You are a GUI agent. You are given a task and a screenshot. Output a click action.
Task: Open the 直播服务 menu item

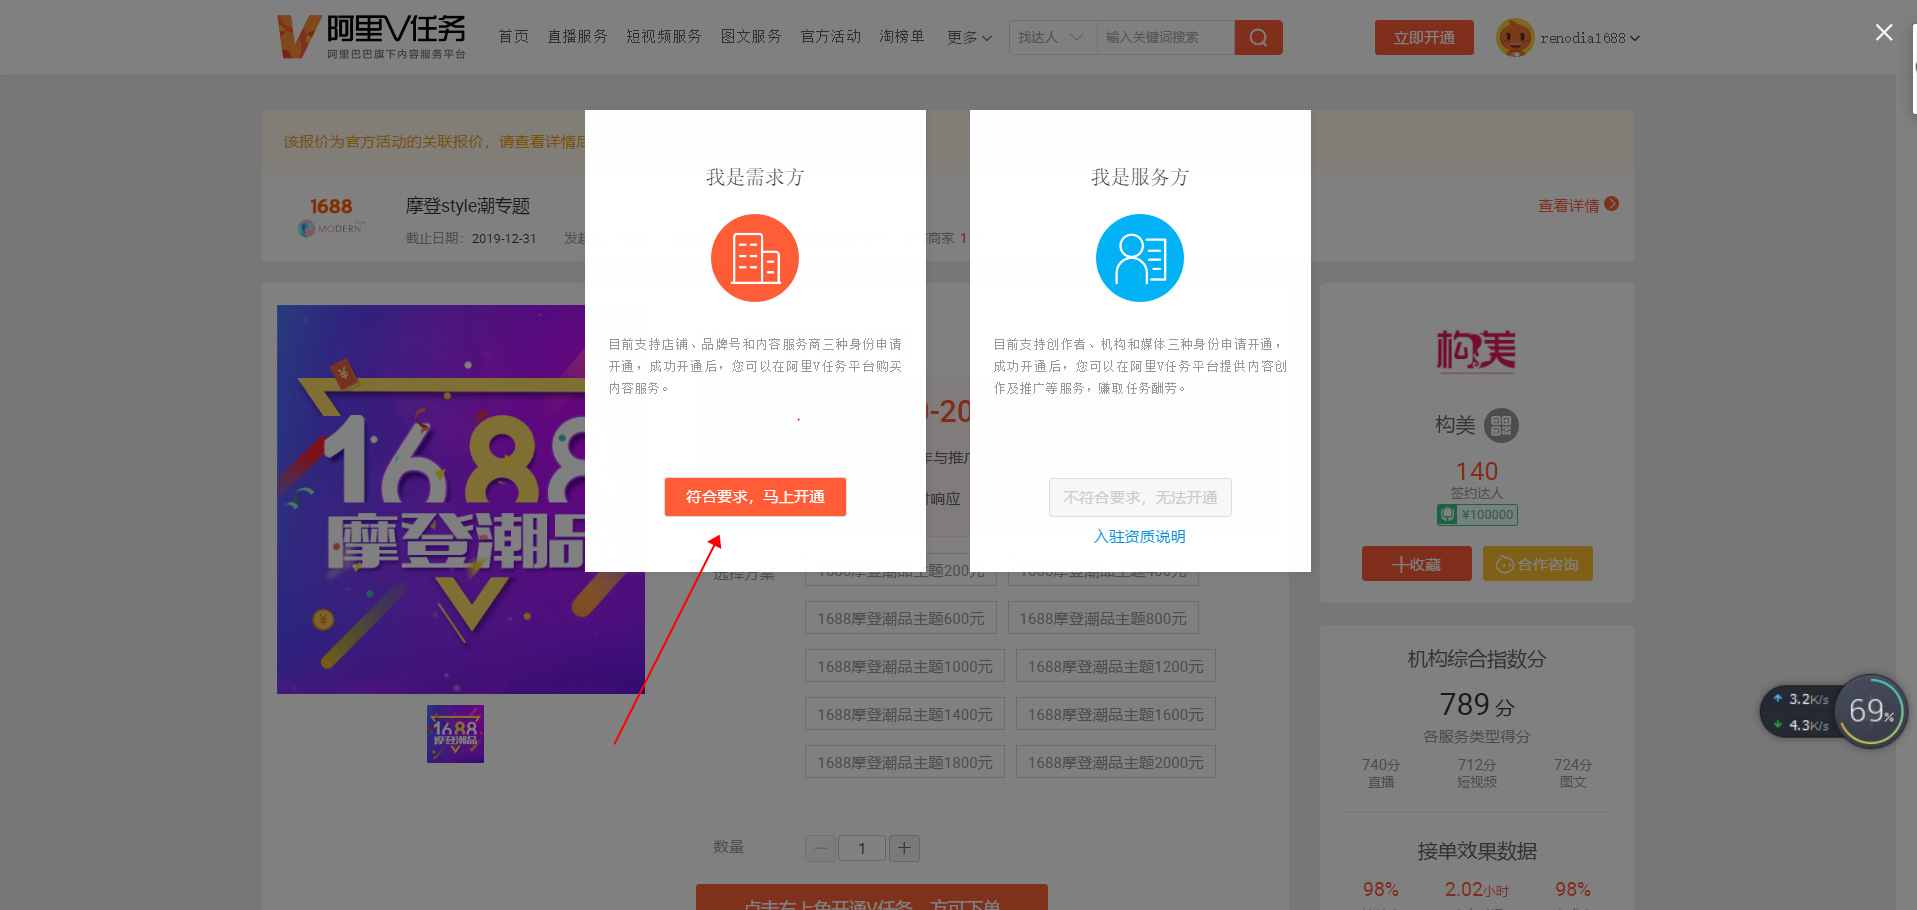577,37
